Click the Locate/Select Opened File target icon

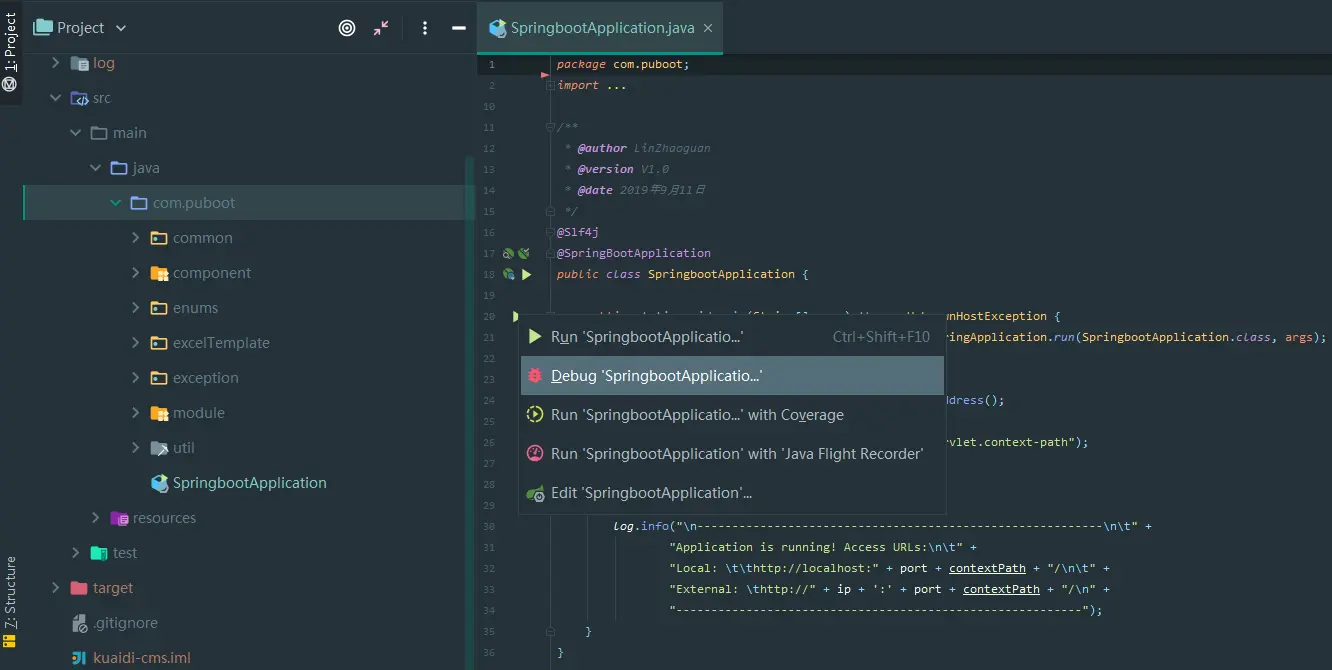347,28
